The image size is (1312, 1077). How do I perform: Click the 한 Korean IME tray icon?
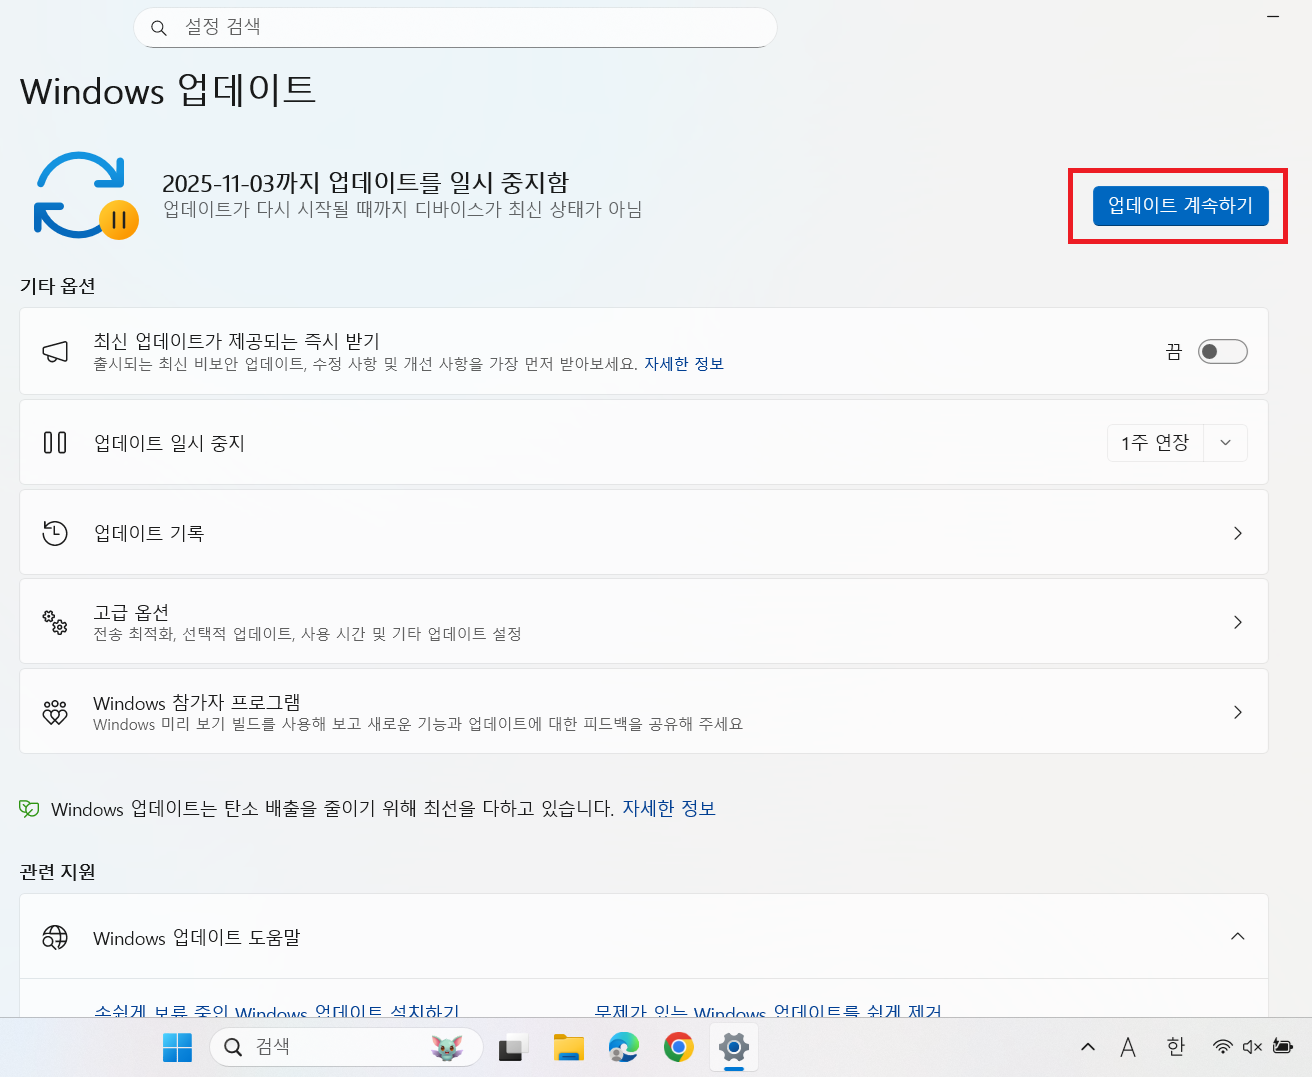1176,1046
